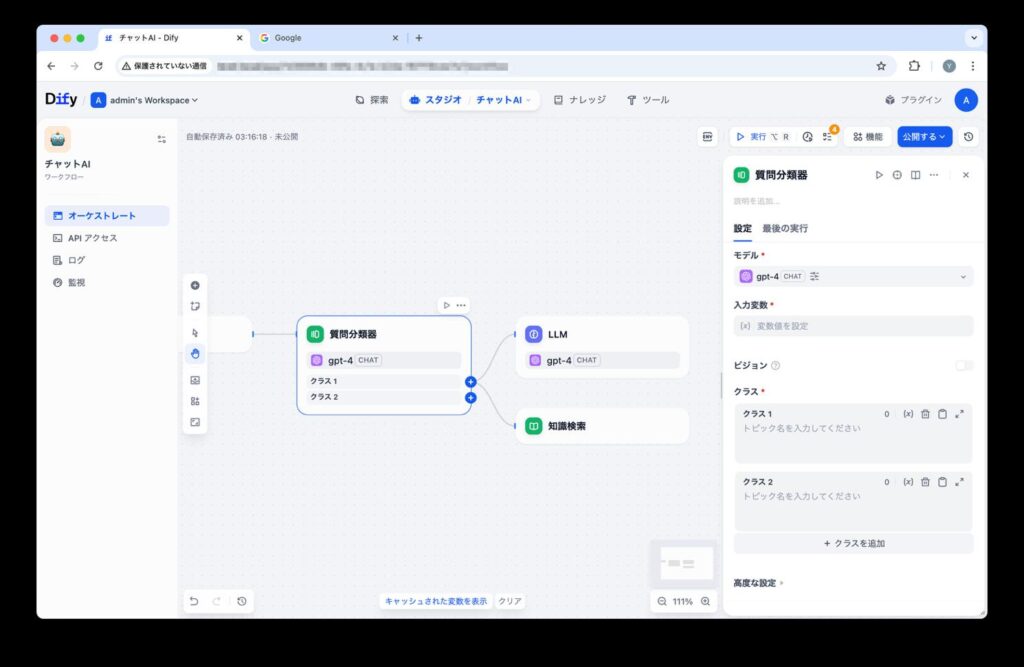Select the Pointer mode tool on canvas

195,333
